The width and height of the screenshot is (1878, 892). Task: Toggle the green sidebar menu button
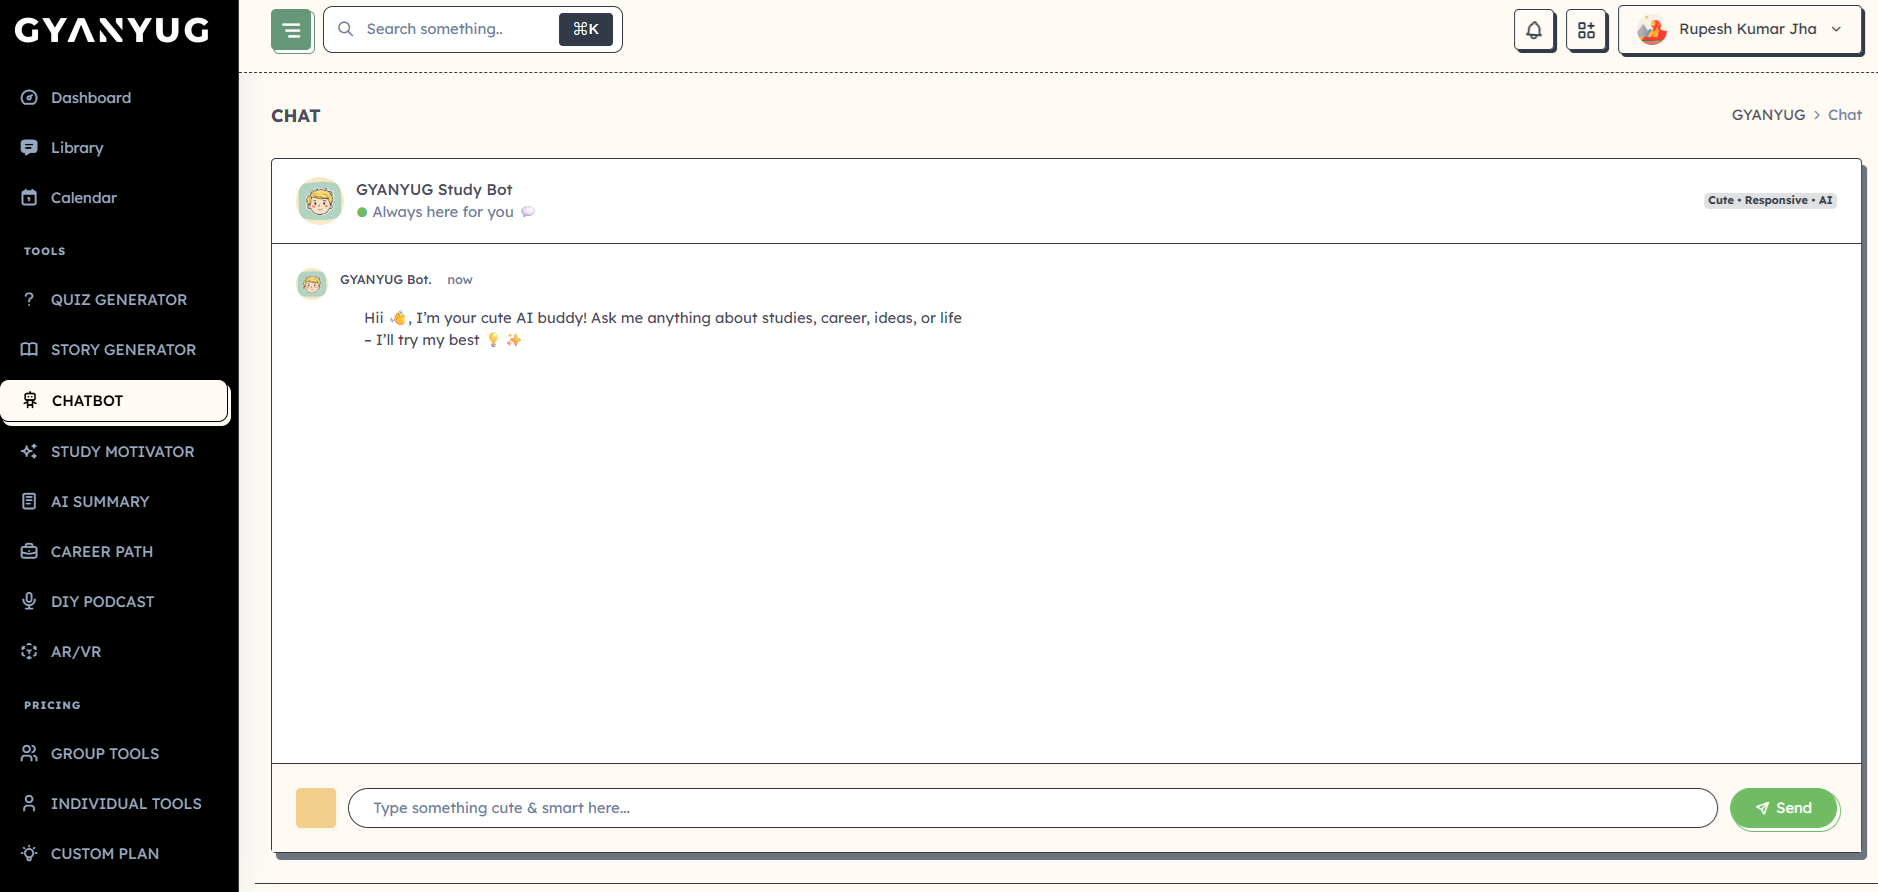pos(292,30)
